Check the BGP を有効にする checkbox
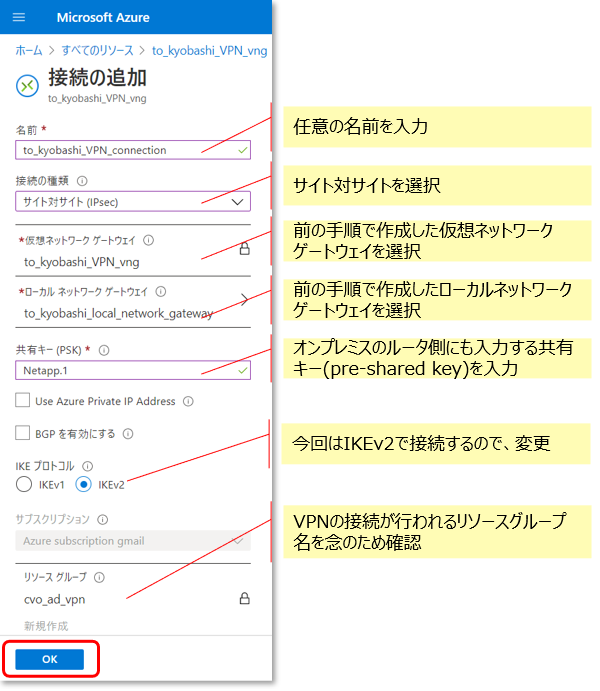This screenshot has height=691, width=600. coord(22,433)
